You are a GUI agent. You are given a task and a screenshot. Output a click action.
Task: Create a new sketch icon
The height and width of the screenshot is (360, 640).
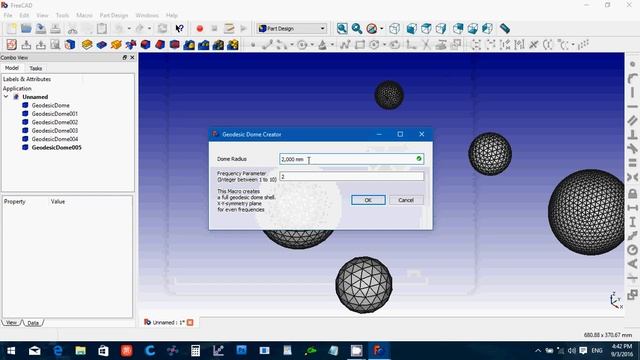11,44
